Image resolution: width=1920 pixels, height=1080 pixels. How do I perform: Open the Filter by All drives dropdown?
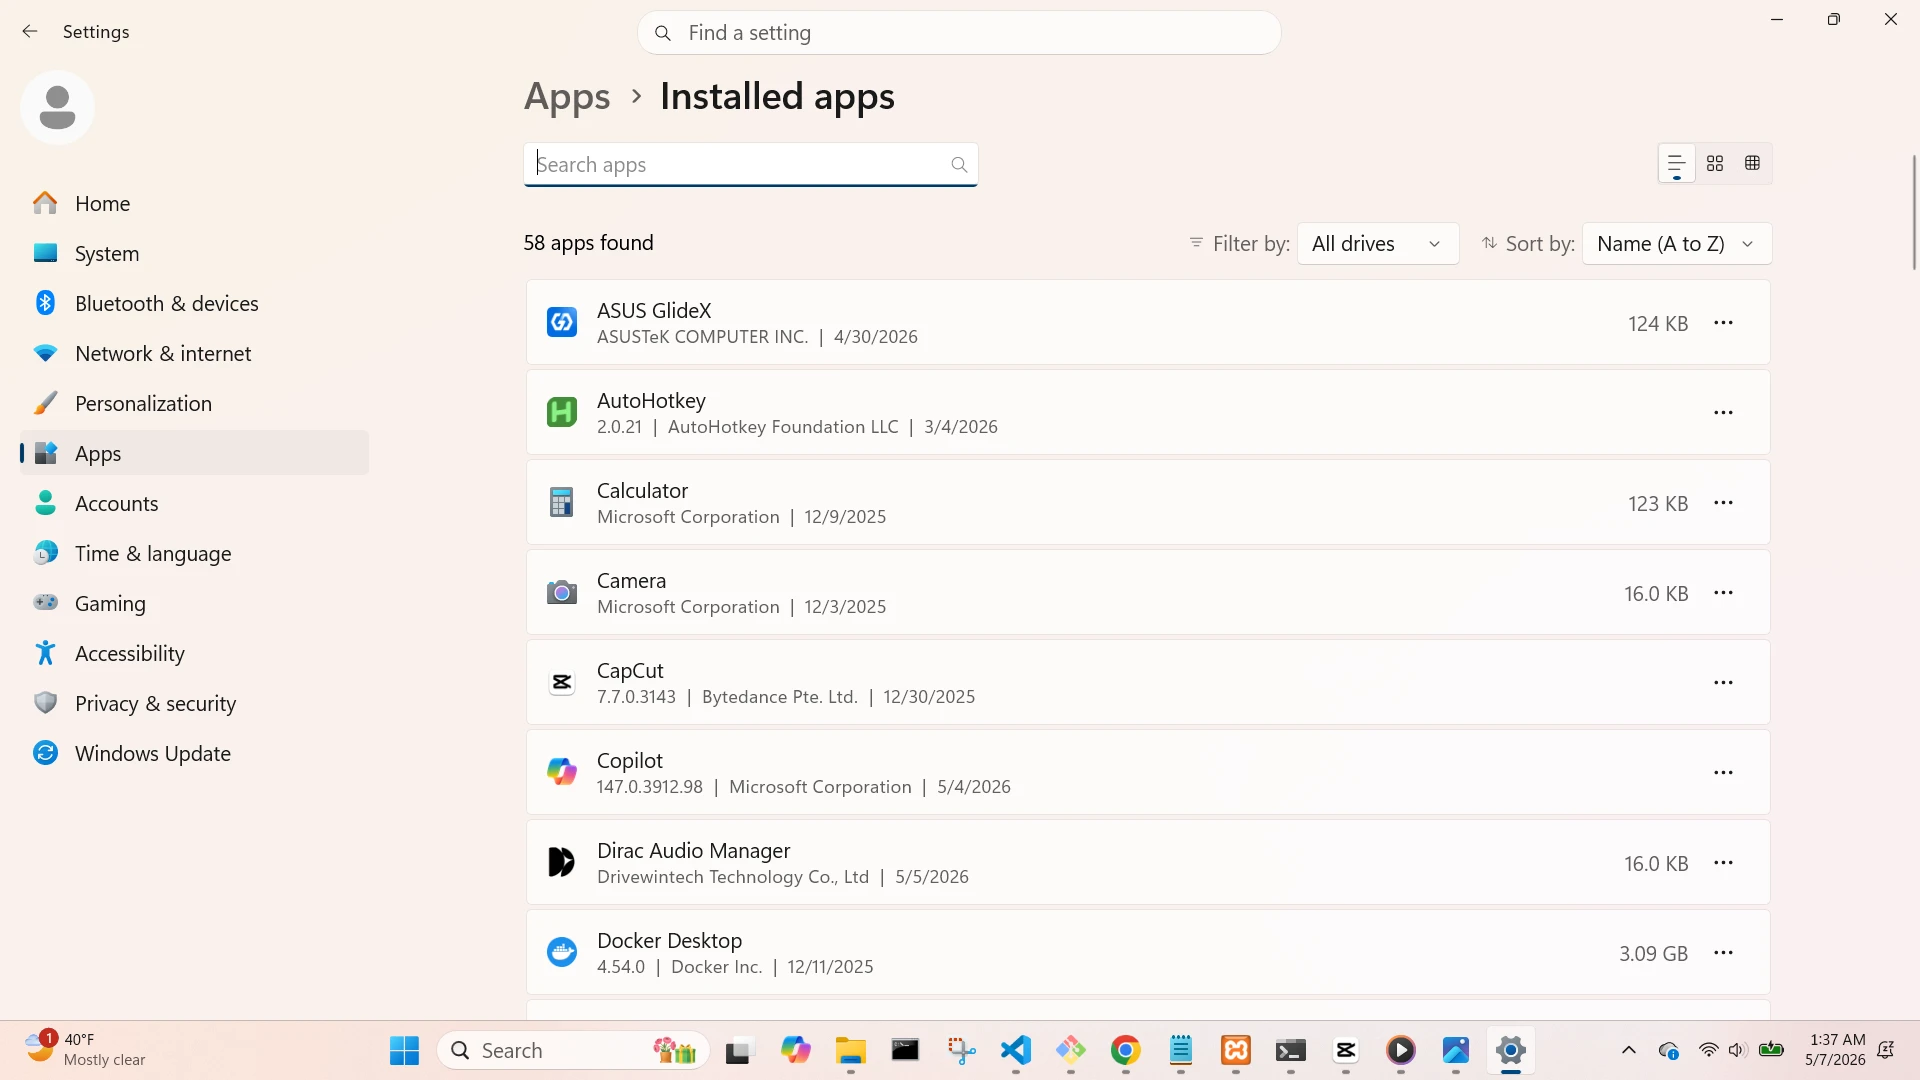point(1378,244)
